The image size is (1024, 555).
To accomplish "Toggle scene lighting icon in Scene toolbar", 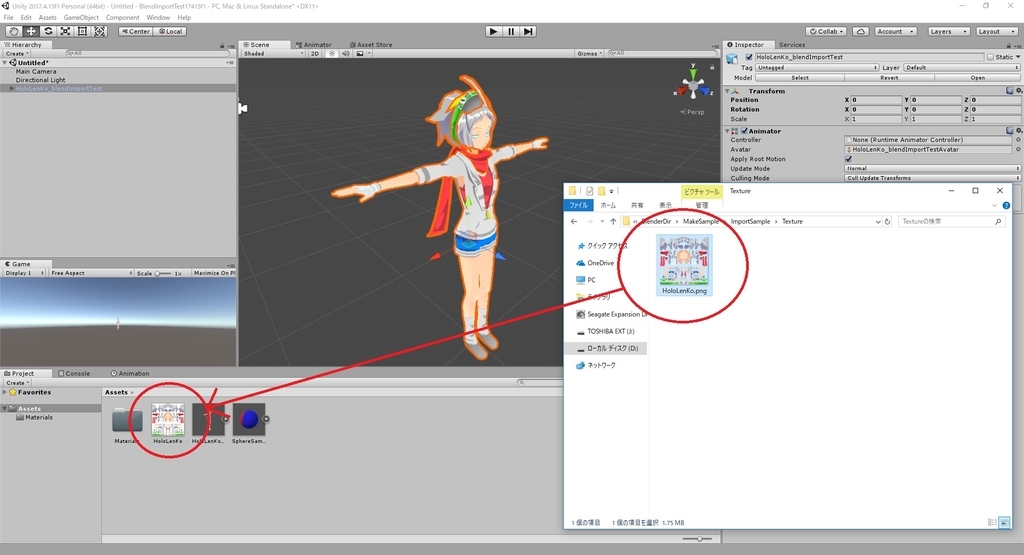I will click(x=331, y=54).
